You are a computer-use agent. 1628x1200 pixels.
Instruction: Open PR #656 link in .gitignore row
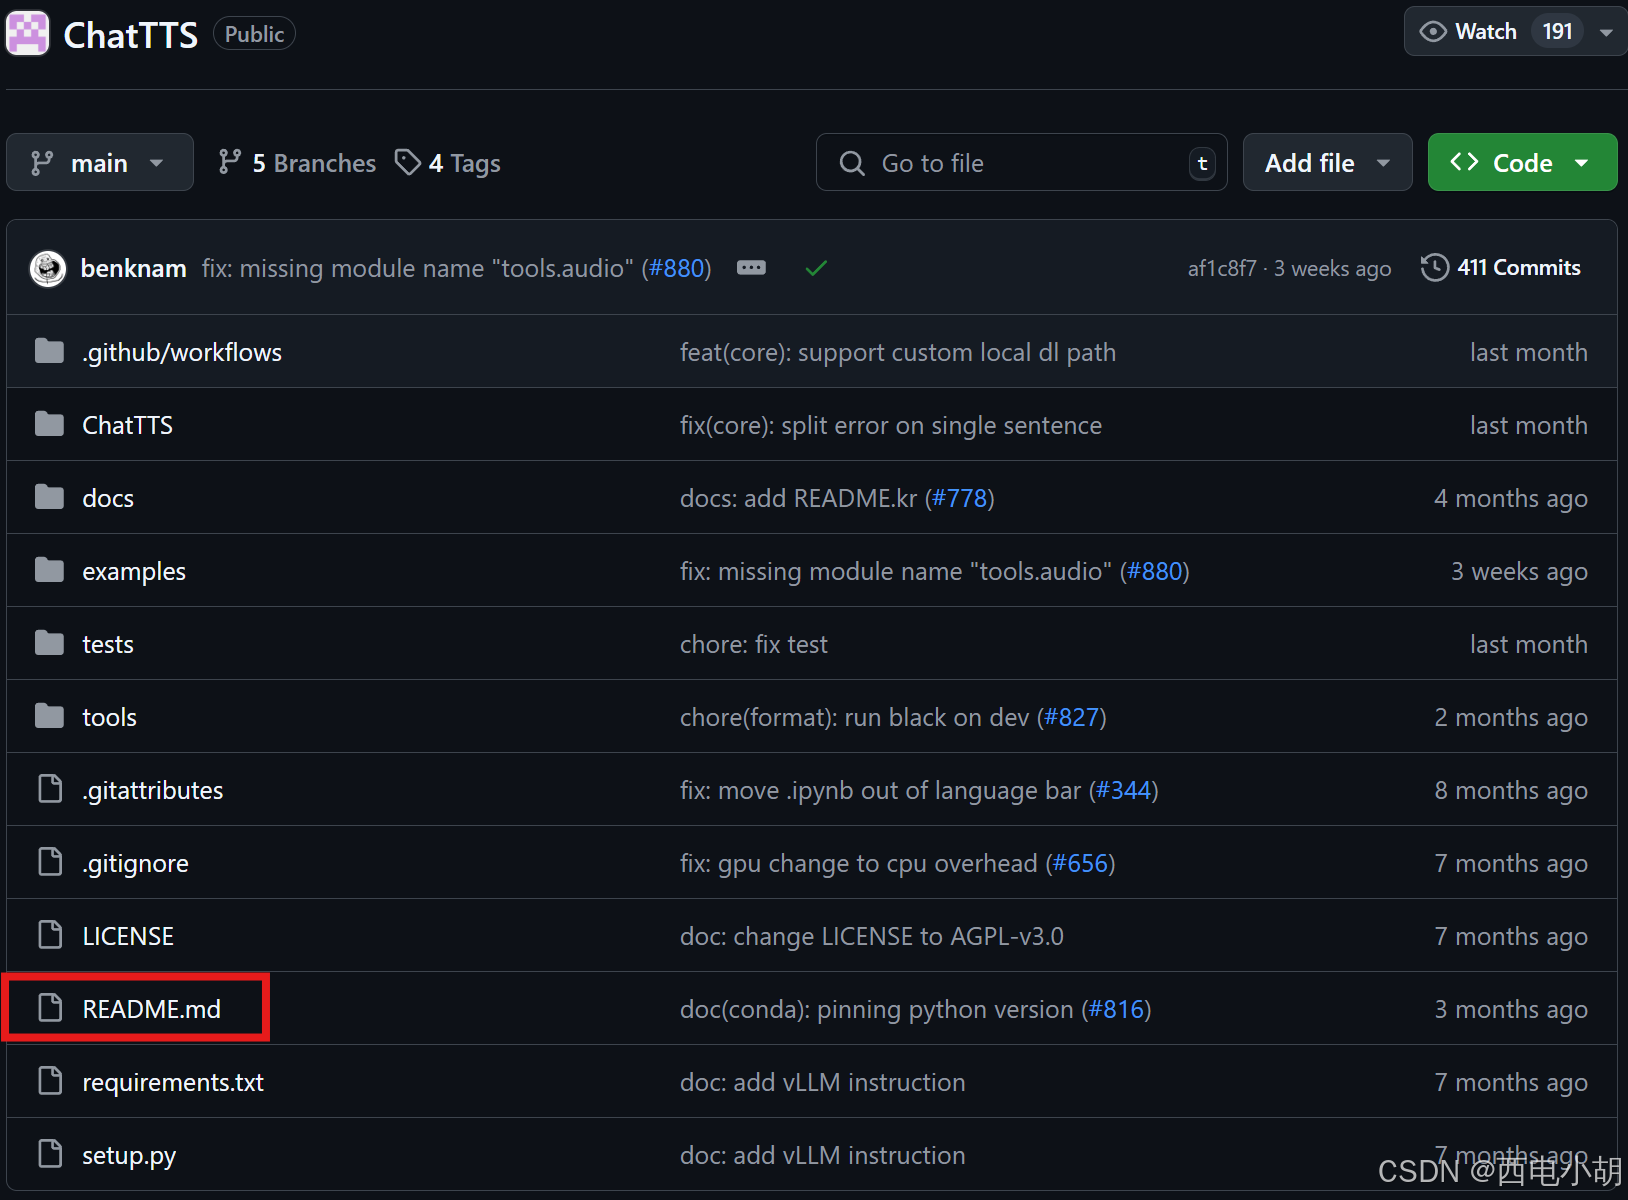click(x=1081, y=863)
